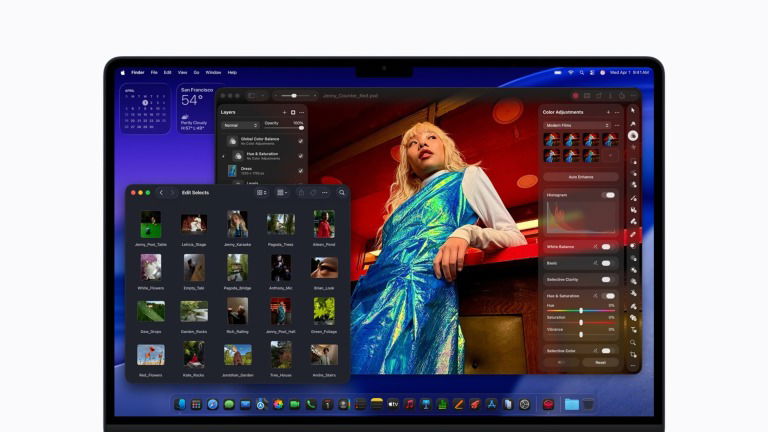The image size is (768, 432).
Task: Open Downloads folder in the Dock
Action: click(x=572, y=405)
